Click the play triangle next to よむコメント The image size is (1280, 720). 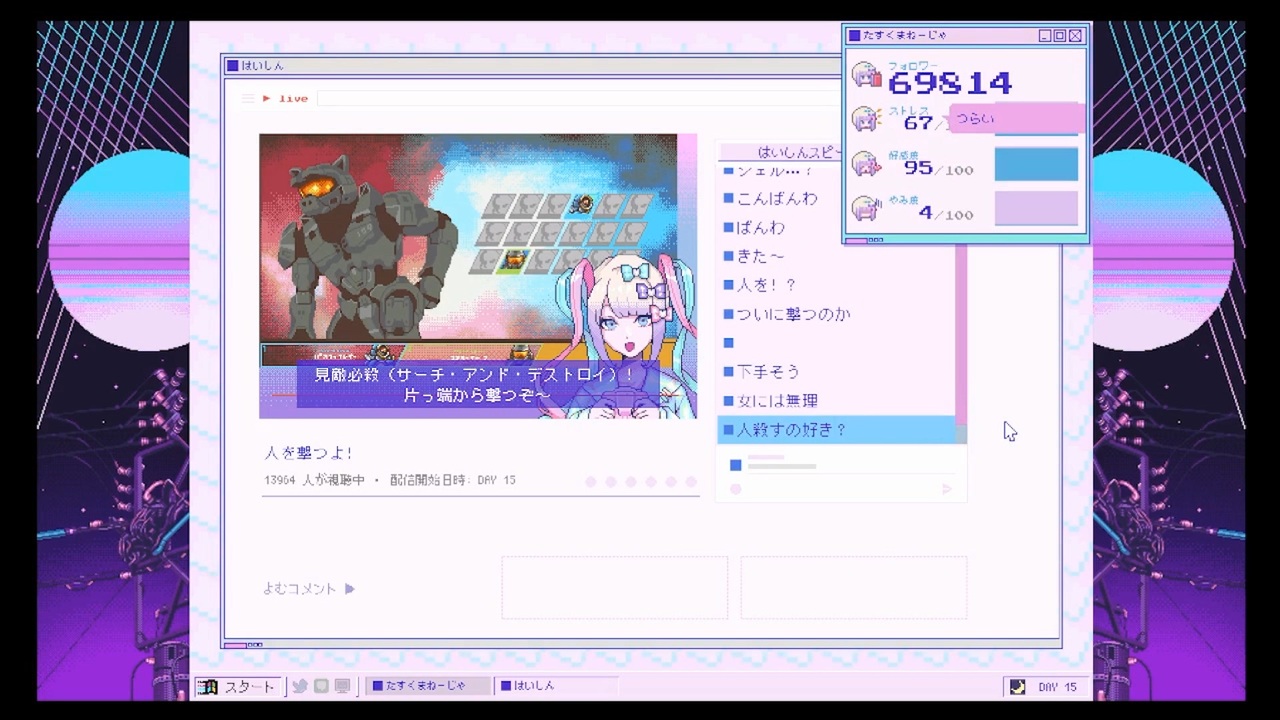(350, 589)
